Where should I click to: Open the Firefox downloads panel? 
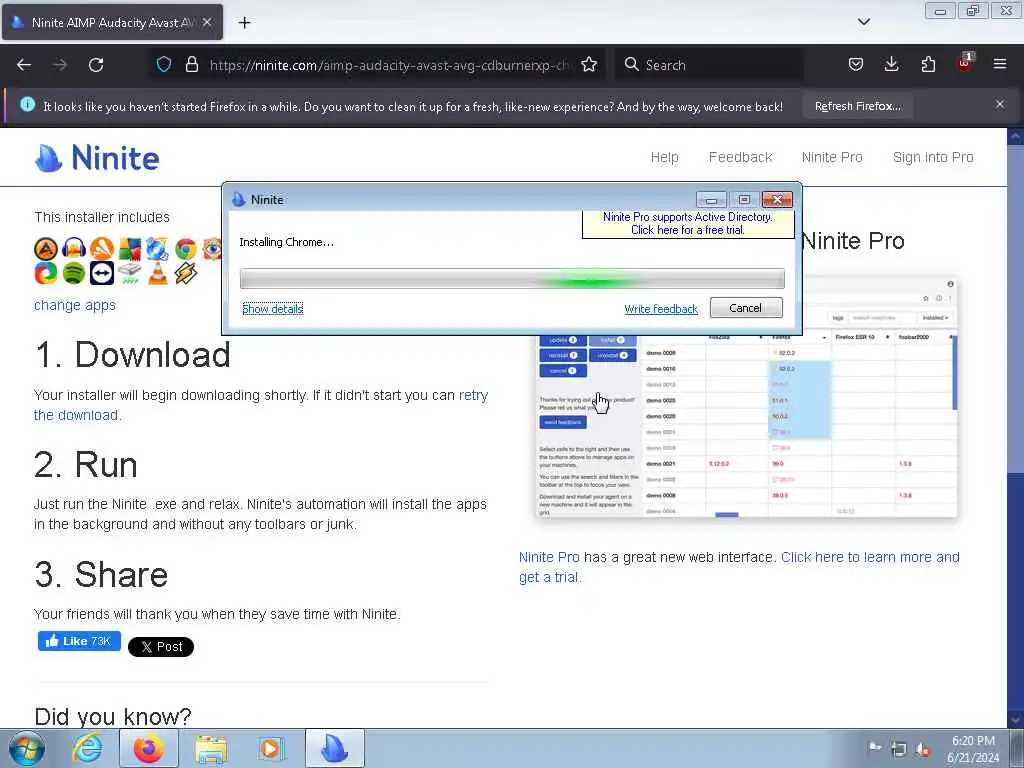pyautogui.click(x=891, y=64)
